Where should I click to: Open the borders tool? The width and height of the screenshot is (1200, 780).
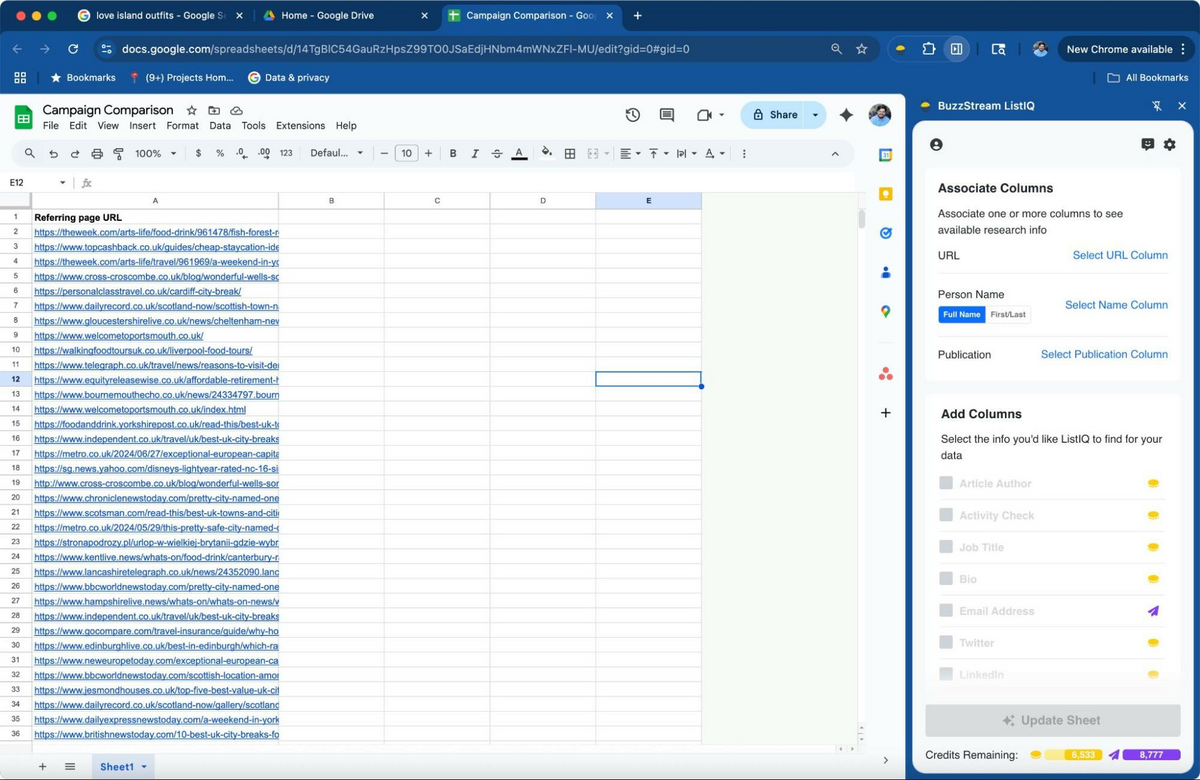pyautogui.click(x=570, y=153)
